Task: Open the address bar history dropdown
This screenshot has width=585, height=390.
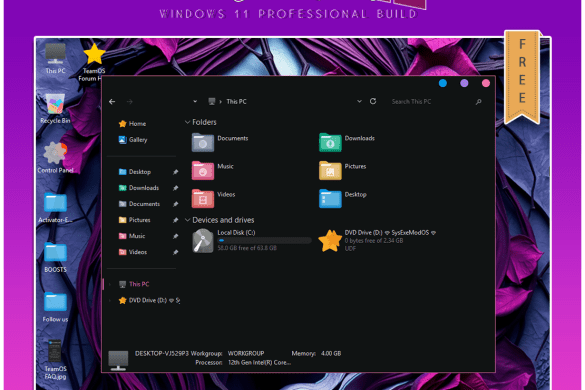Action: tap(359, 101)
